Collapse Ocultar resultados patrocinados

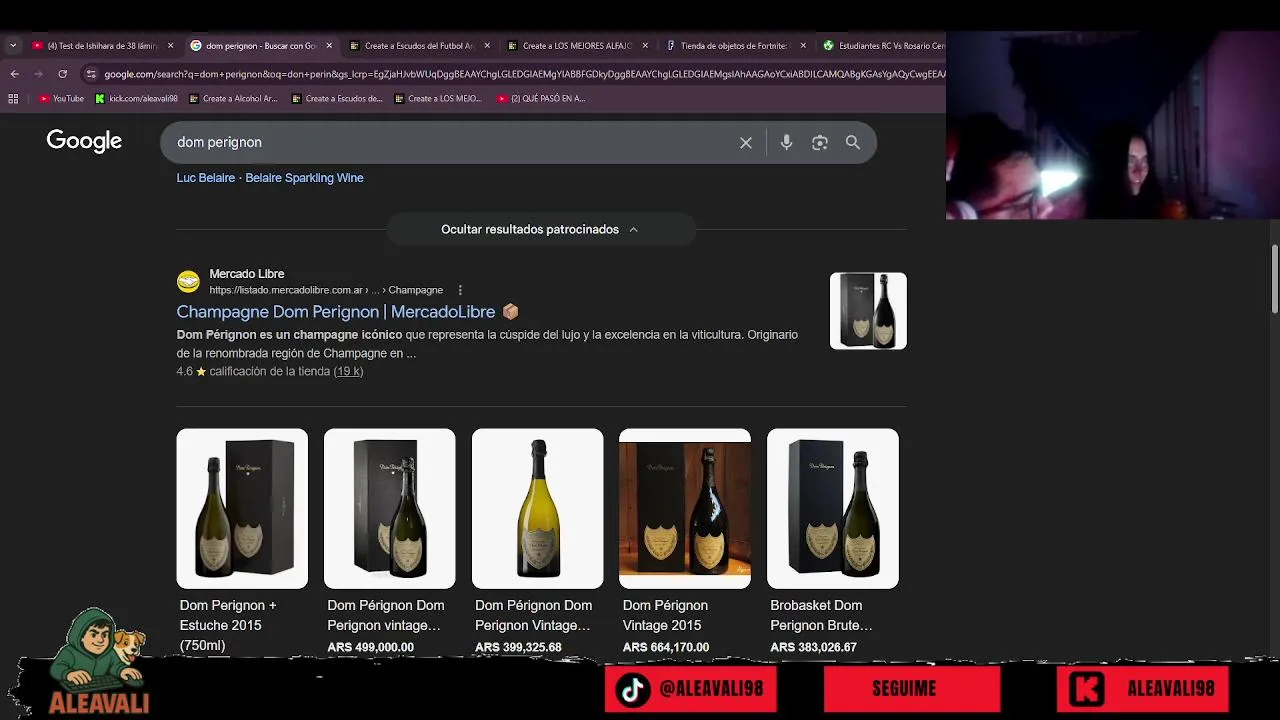[x=540, y=229]
